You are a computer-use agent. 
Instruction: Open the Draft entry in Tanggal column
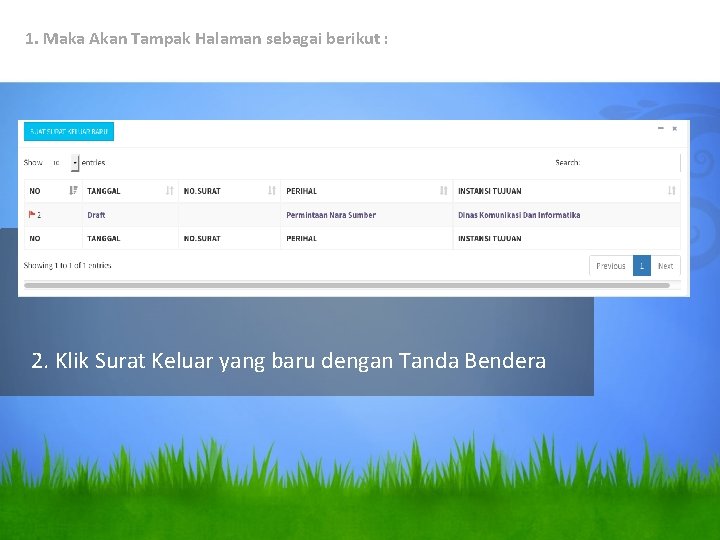point(96,215)
